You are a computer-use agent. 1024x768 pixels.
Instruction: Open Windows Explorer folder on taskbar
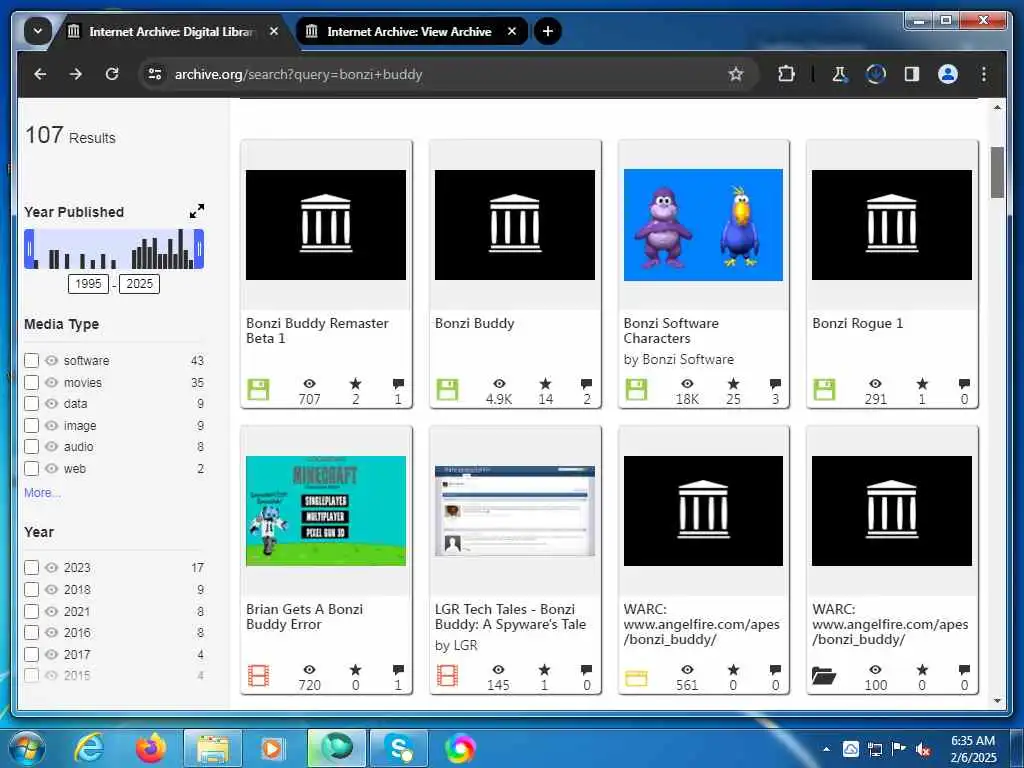point(213,750)
